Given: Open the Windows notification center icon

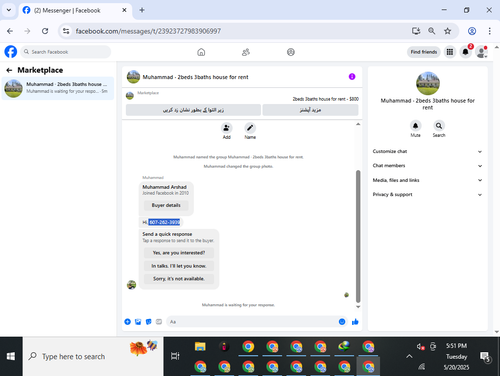Looking at the screenshot, I should point(485,357).
